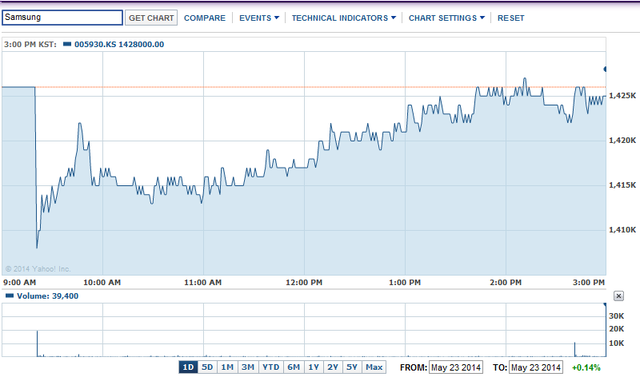The height and width of the screenshot is (377, 640).
Task: Click the 30K volume axis label
Action: click(x=616, y=316)
